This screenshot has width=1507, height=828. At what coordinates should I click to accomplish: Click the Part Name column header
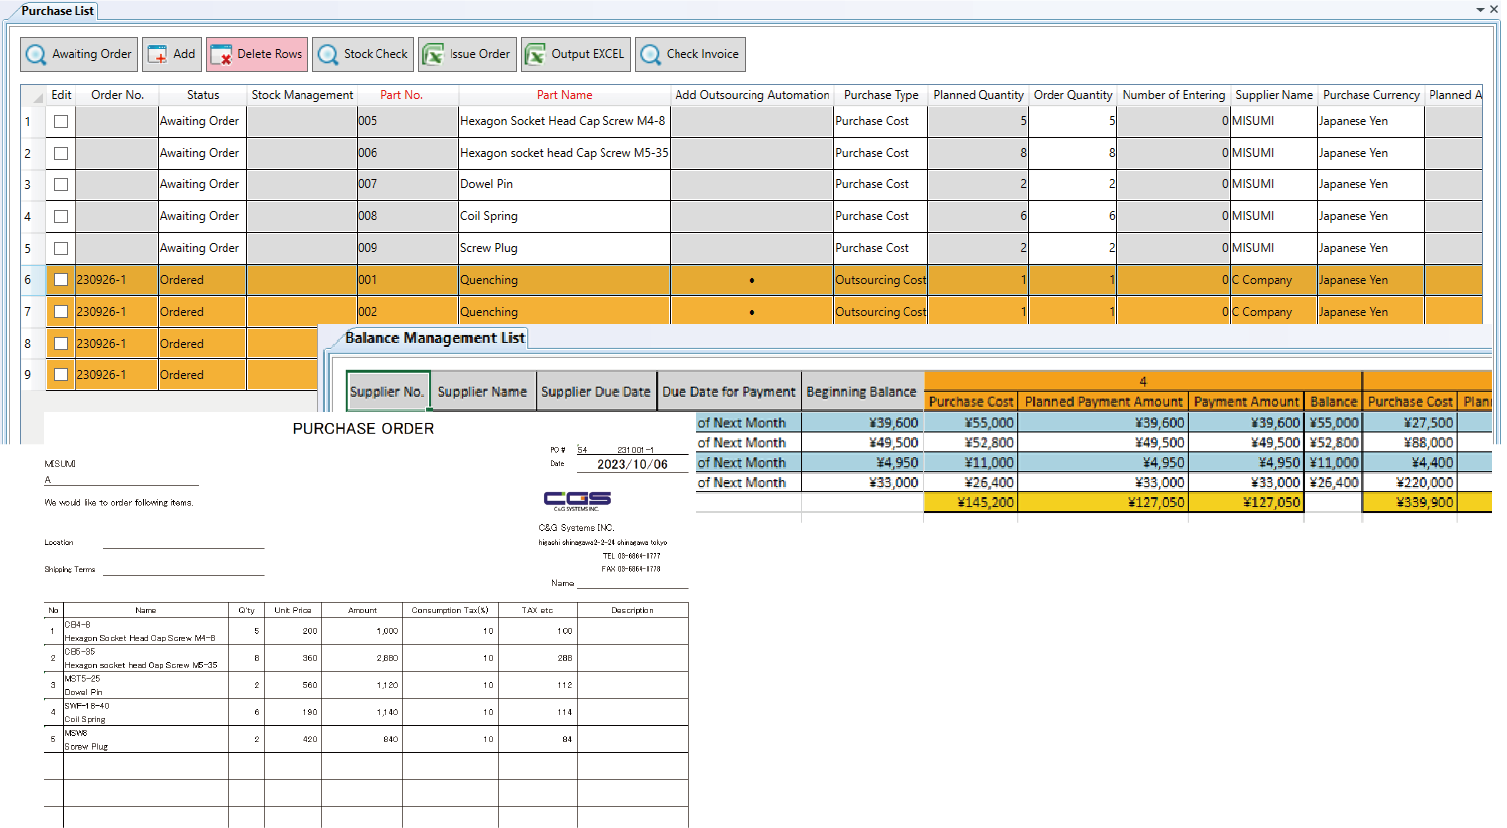click(564, 95)
